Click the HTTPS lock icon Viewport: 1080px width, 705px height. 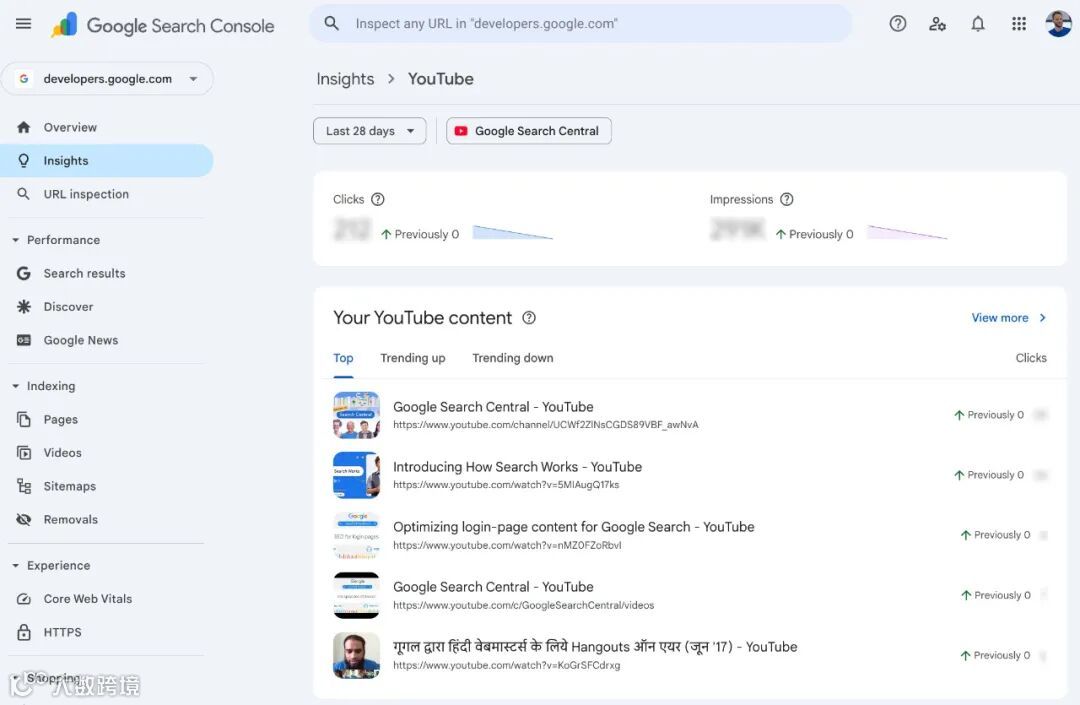(x=23, y=632)
